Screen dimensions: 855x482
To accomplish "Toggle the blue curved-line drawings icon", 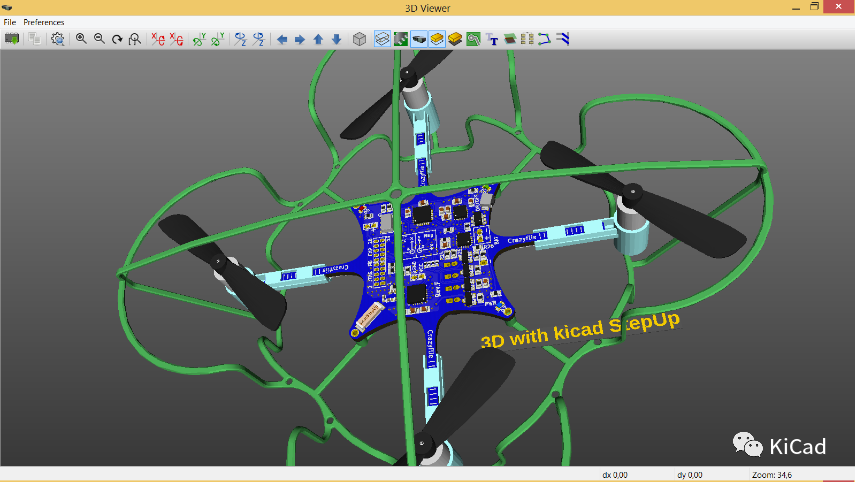I will pyautogui.click(x=544, y=39).
